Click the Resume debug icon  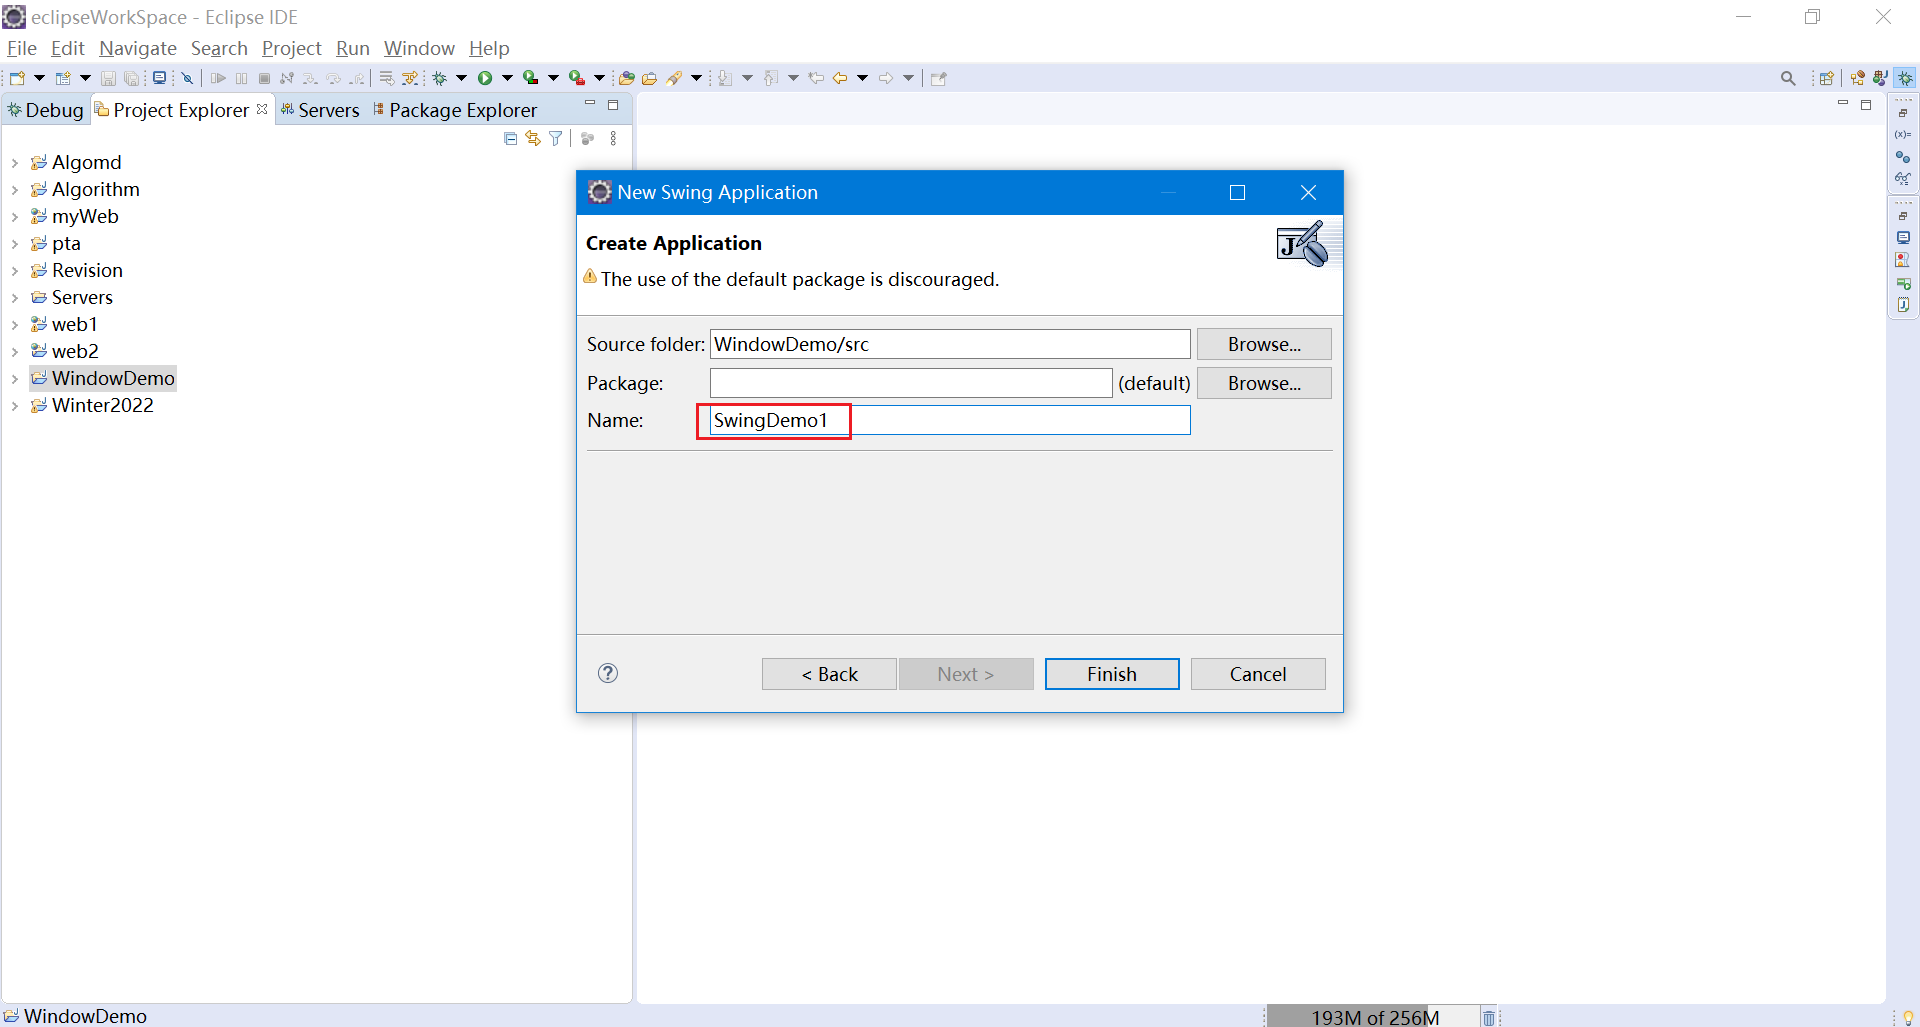pyautogui.click(x=218, y=78)
